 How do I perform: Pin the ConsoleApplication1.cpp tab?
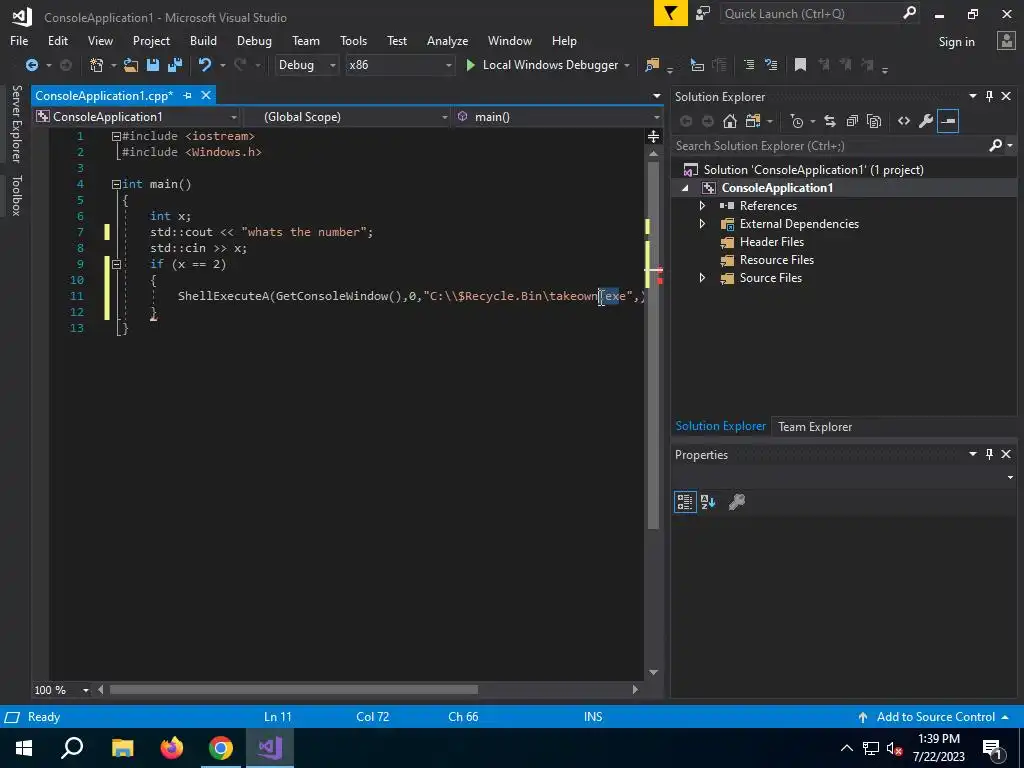point(187,95)
